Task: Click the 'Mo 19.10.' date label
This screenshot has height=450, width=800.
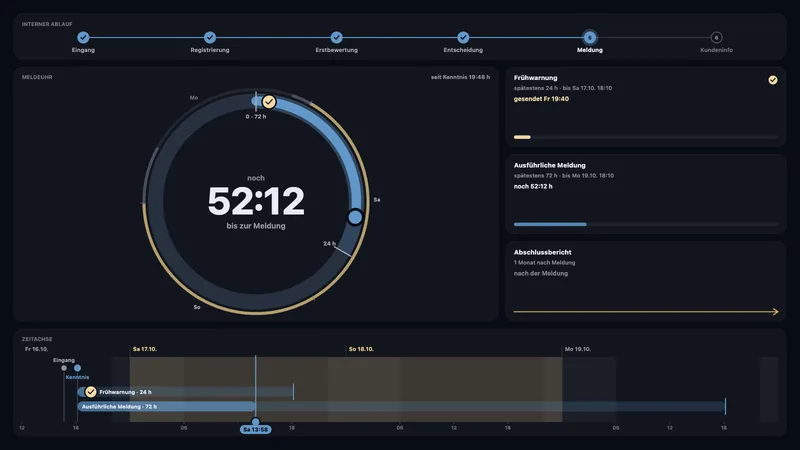Action: coord(578,349)
